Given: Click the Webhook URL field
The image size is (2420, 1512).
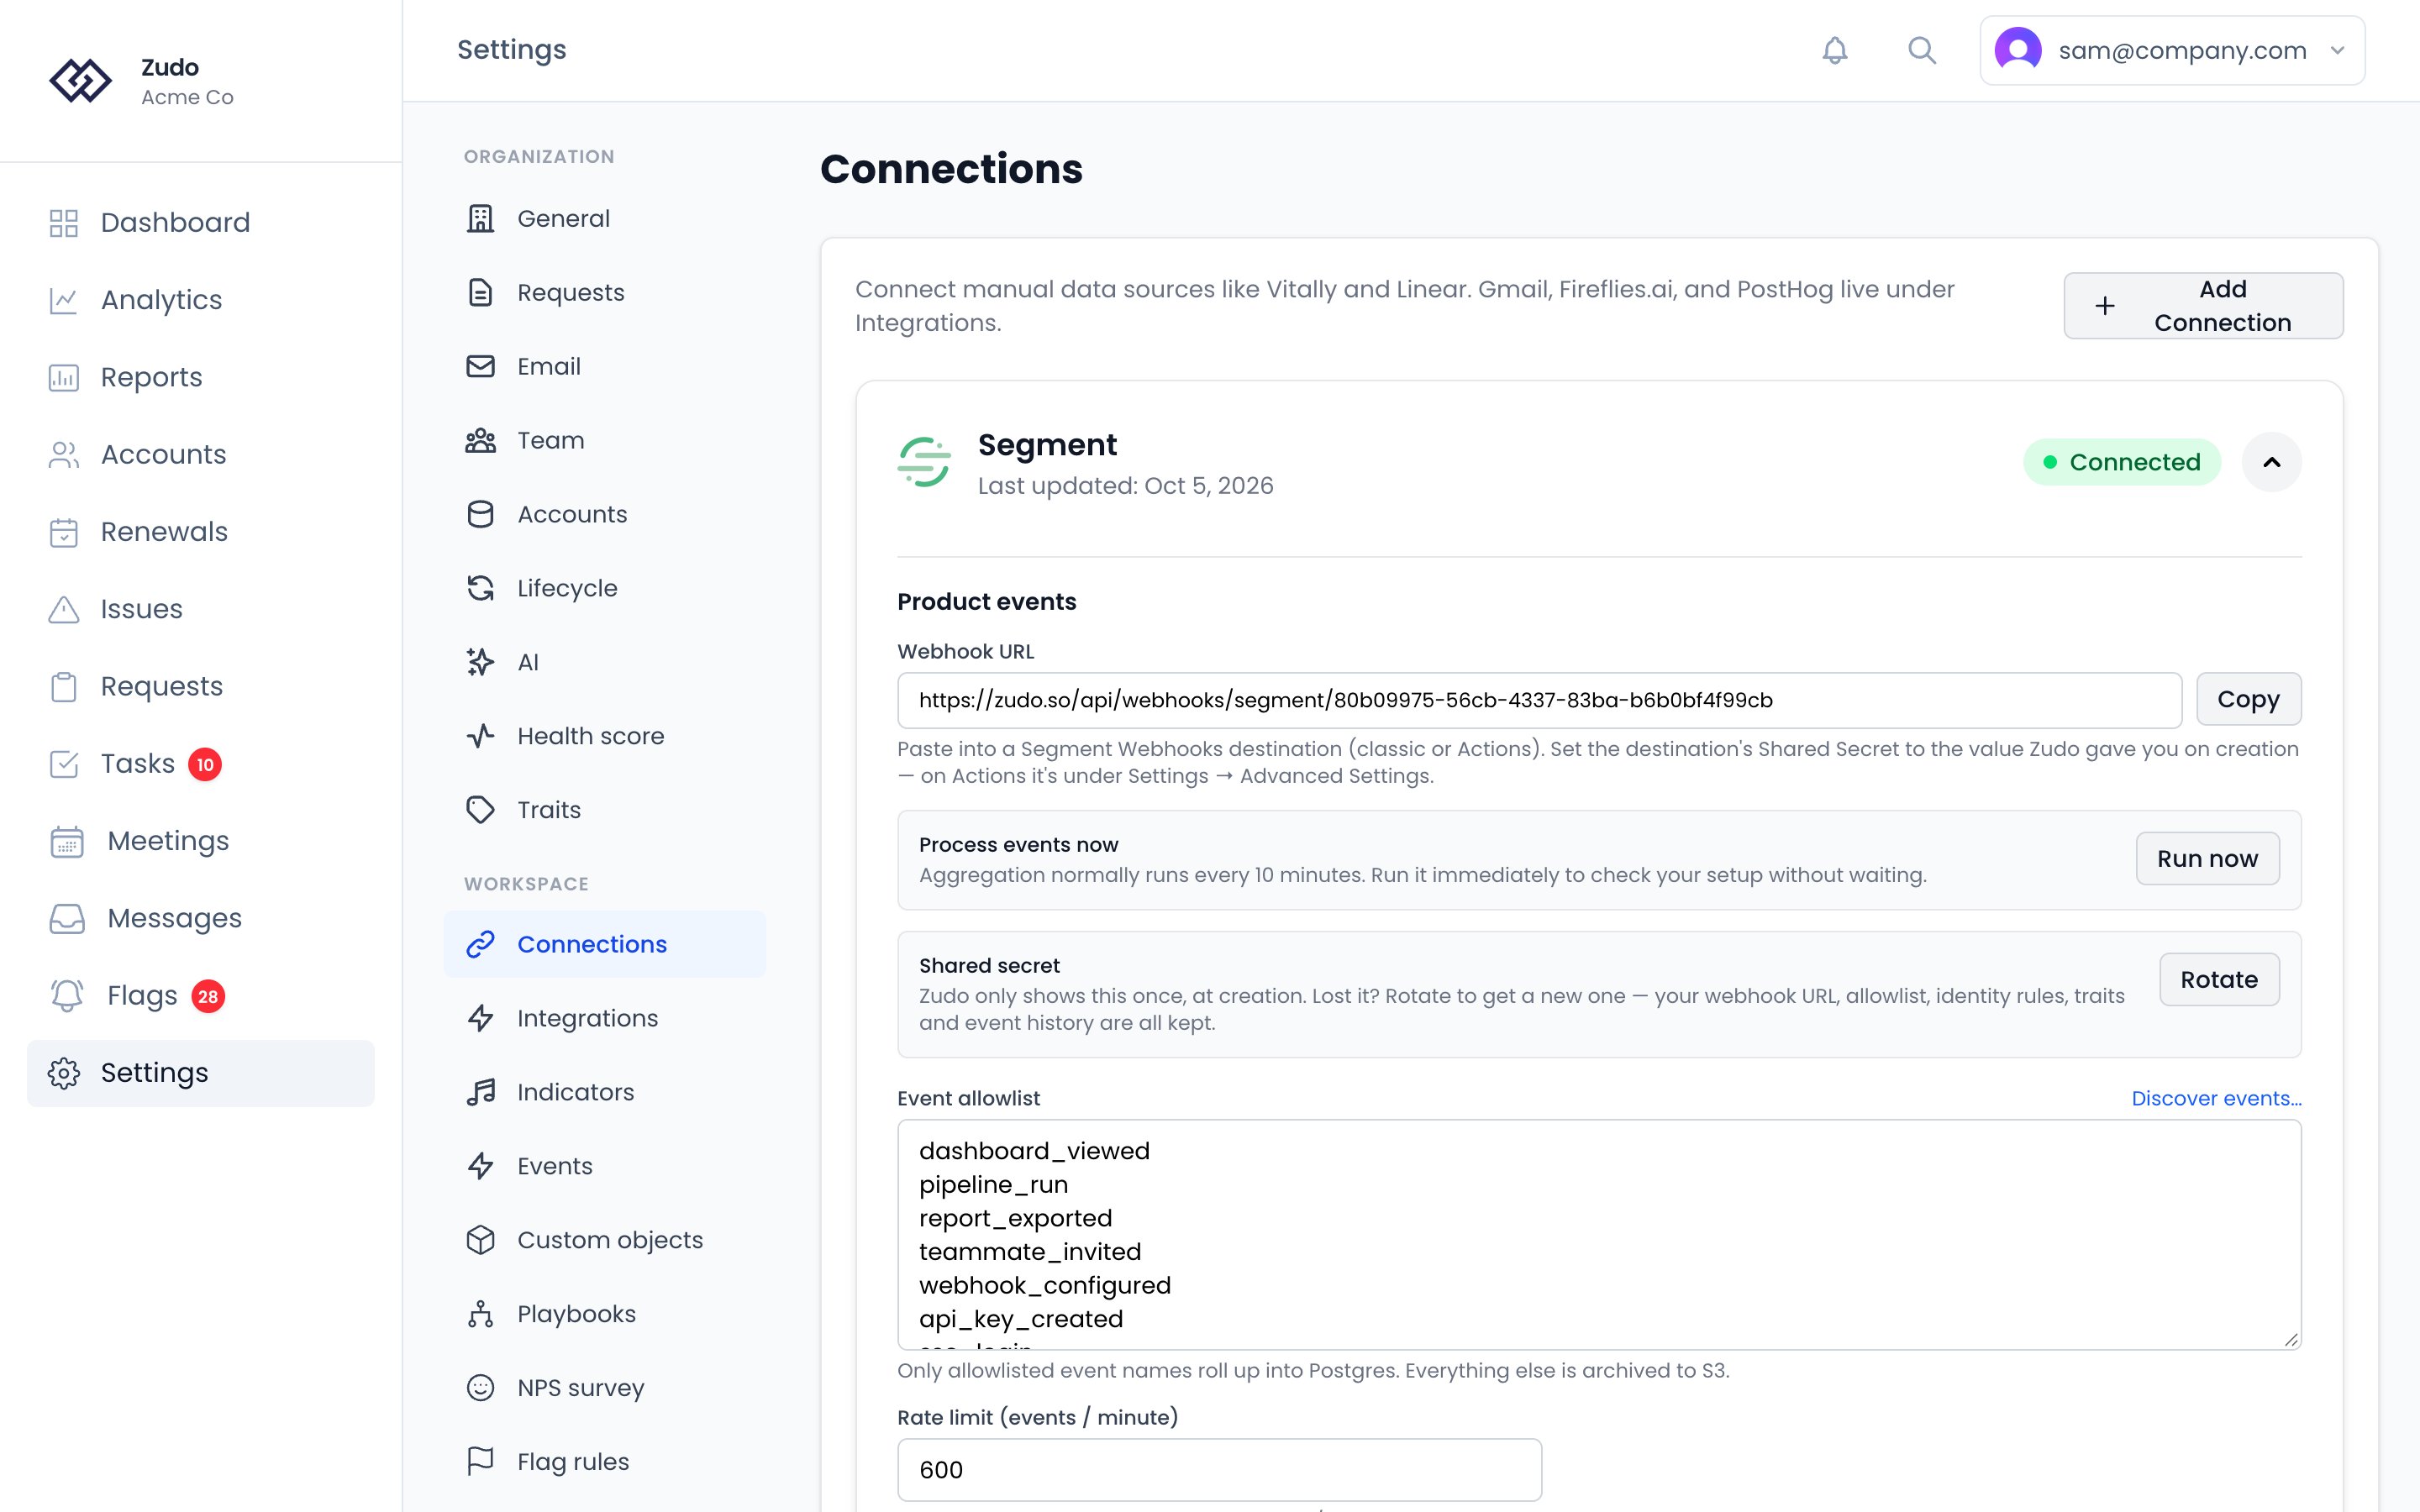Looking at the screenshot, I should pyautogui.click(x=1539, y=700).
